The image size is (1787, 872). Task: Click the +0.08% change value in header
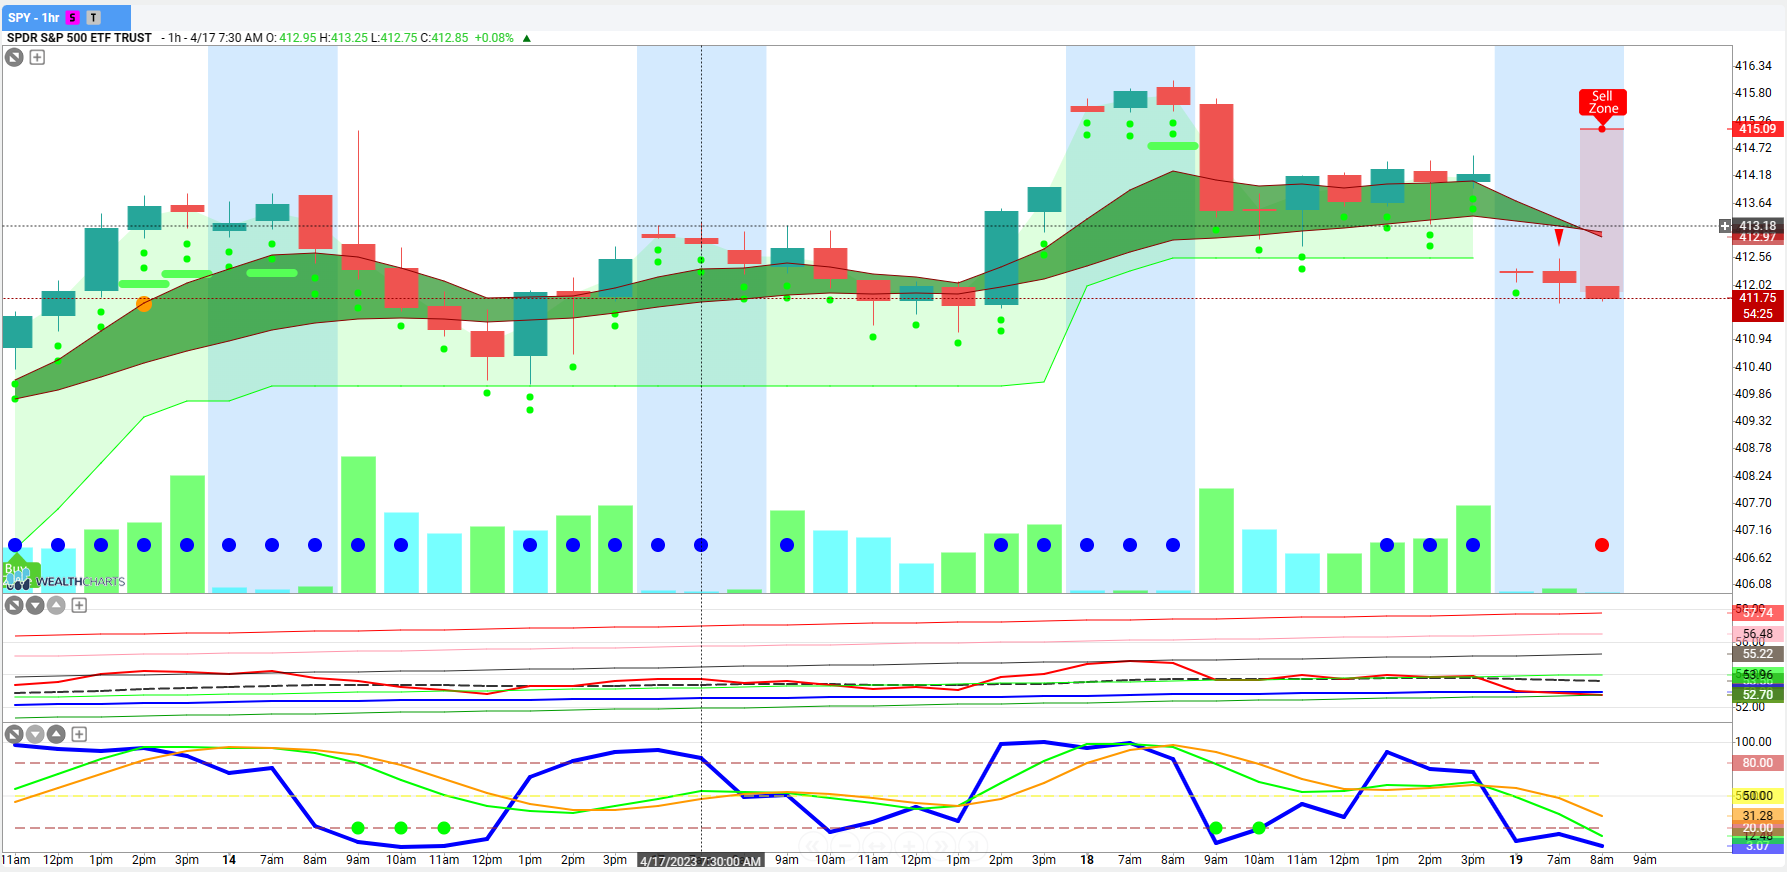pos(494,38)
